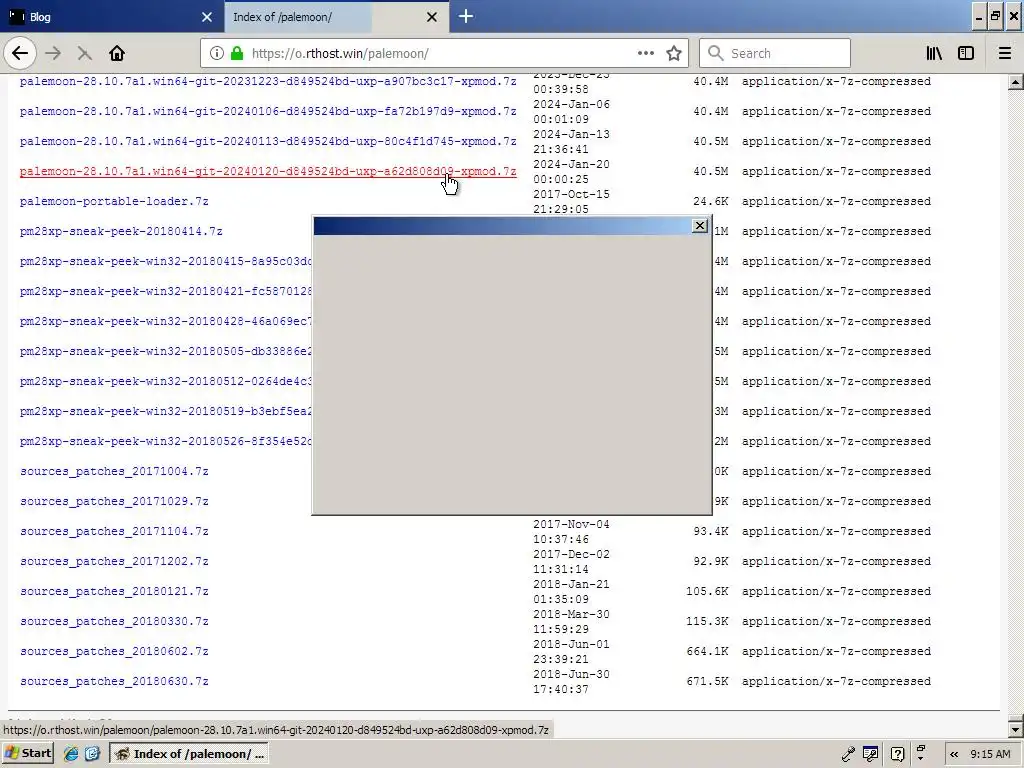The image size is (1024, 768).
Task: Click the scrollbar up arrow
Action: [x=1015, y=82]
